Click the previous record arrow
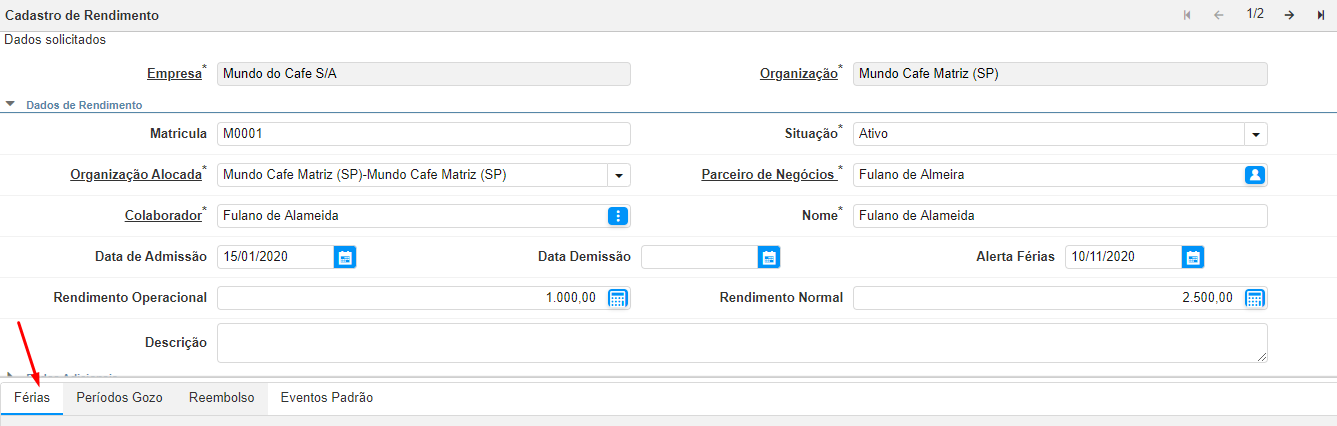 (1218, 15)
